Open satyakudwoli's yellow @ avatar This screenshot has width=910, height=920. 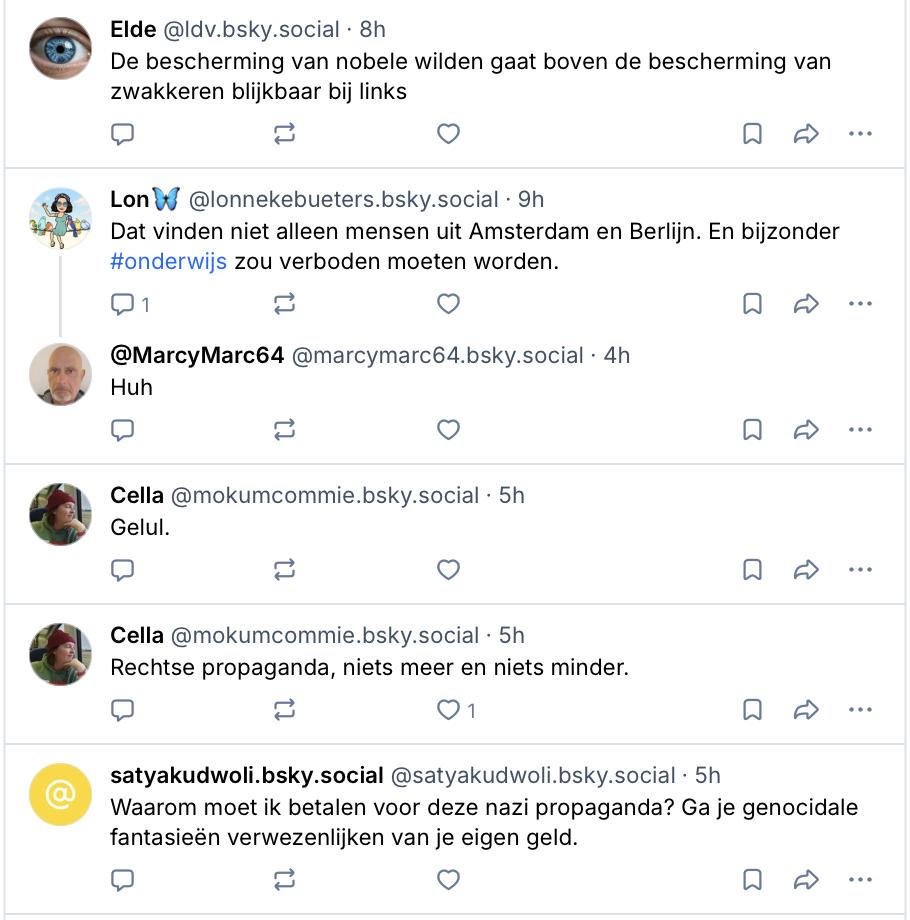tap(60, 794)
